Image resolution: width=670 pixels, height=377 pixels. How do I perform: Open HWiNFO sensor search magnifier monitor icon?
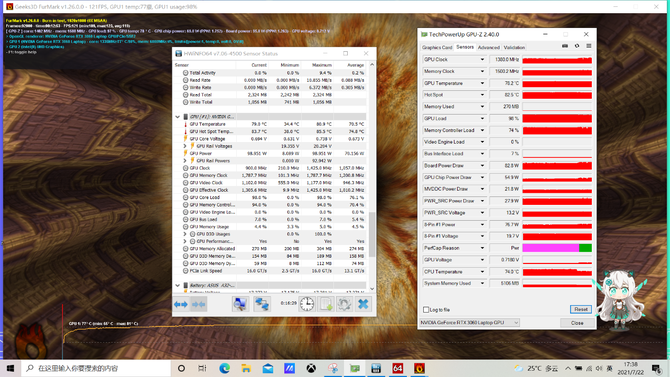(240, 304)
